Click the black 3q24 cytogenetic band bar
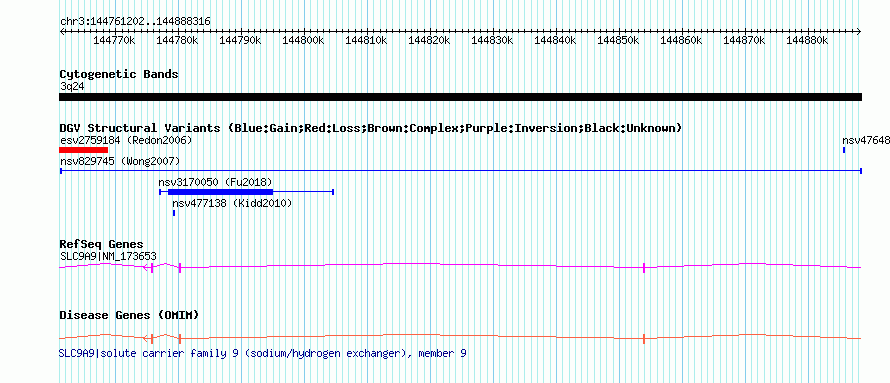 [460, 97]
